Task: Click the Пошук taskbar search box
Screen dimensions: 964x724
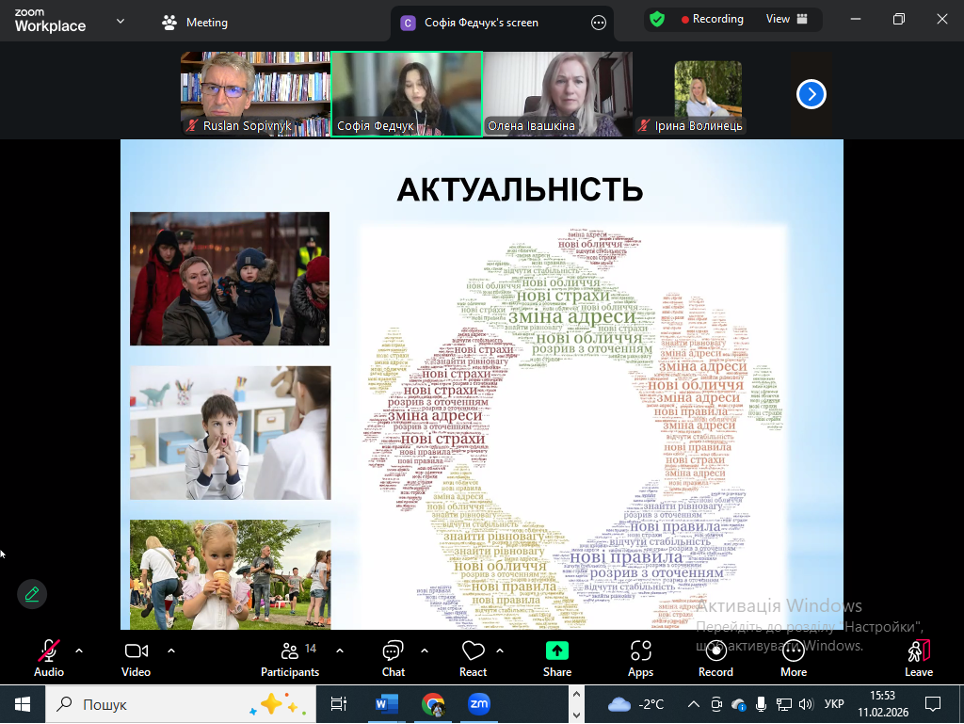Action: [x=181, y=704]
